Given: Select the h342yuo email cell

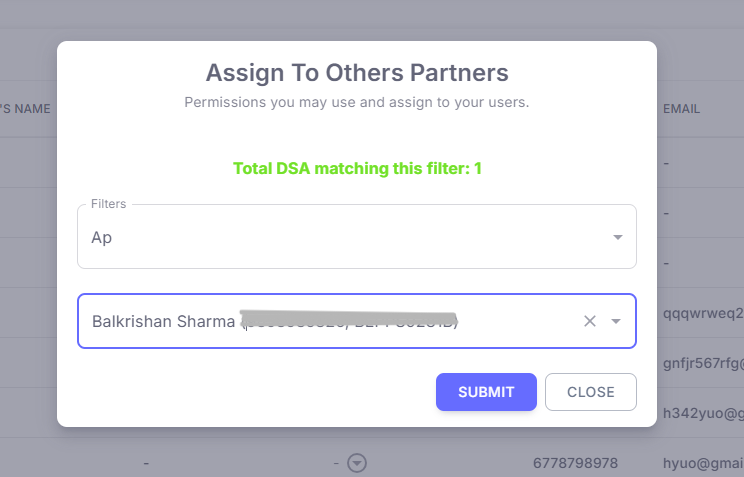Looking at the screenshot, I should (702, 412).
